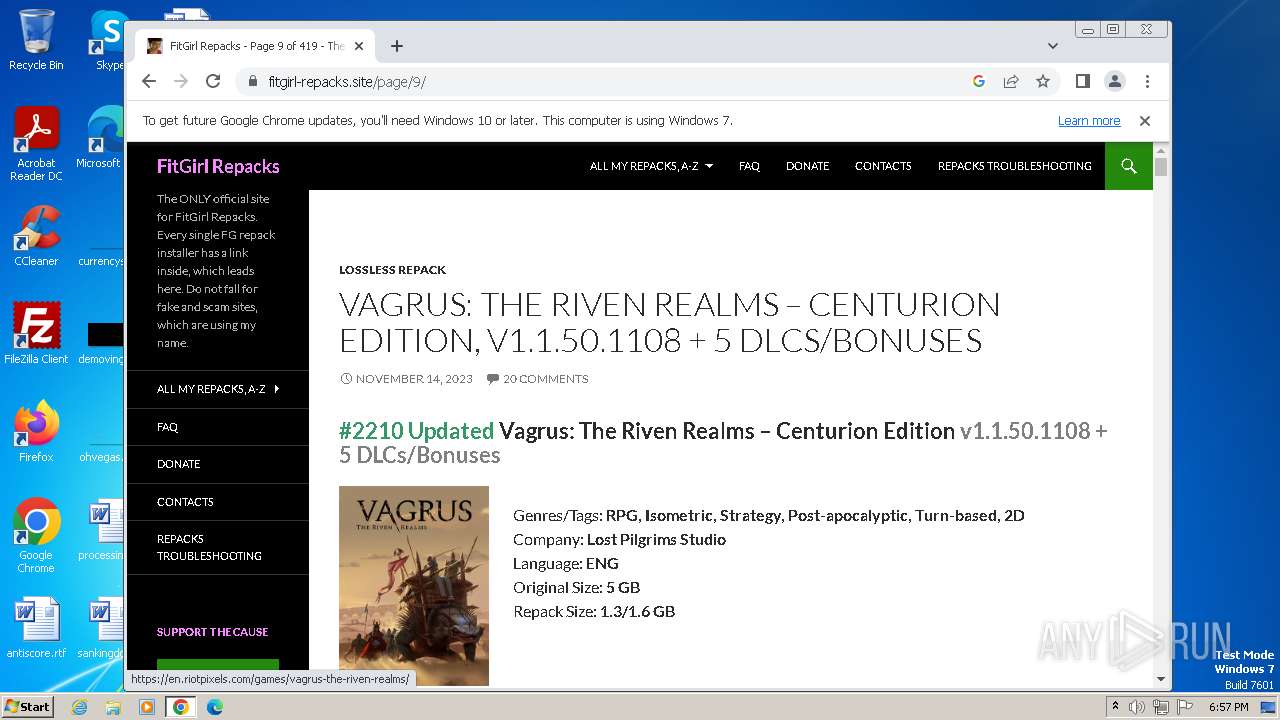The height and width of the screenshot is (720, 1280).
Task: Click Company Lost Pilgrims Studio text
Action: (619, 539)
